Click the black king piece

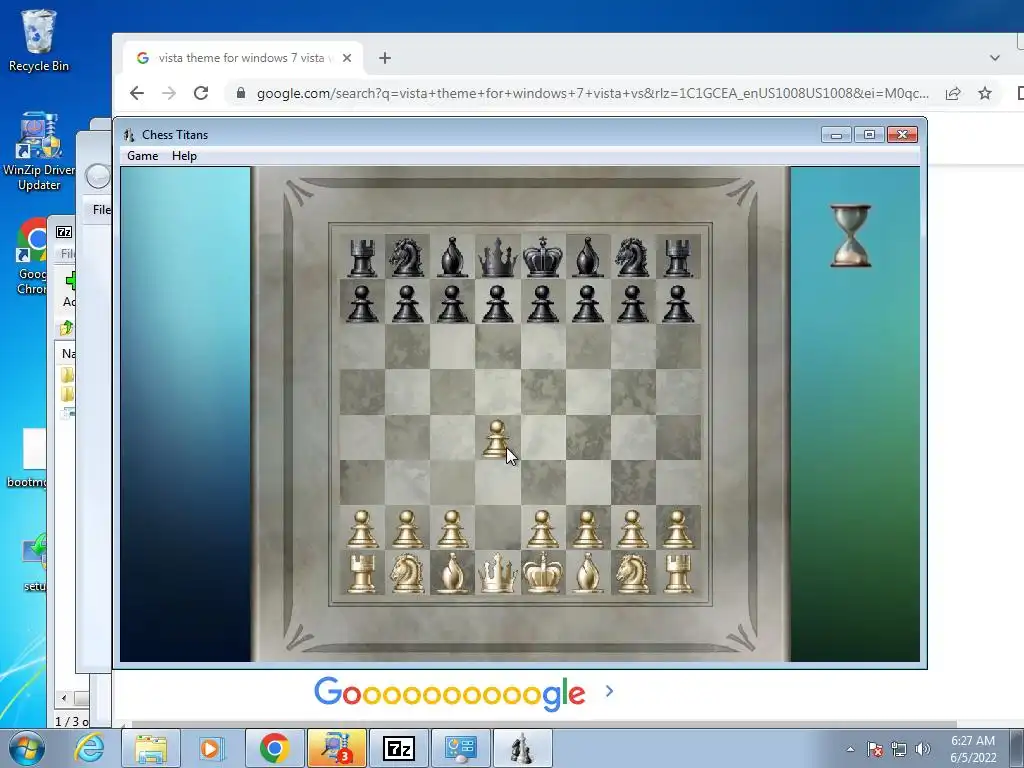[543, 257]
